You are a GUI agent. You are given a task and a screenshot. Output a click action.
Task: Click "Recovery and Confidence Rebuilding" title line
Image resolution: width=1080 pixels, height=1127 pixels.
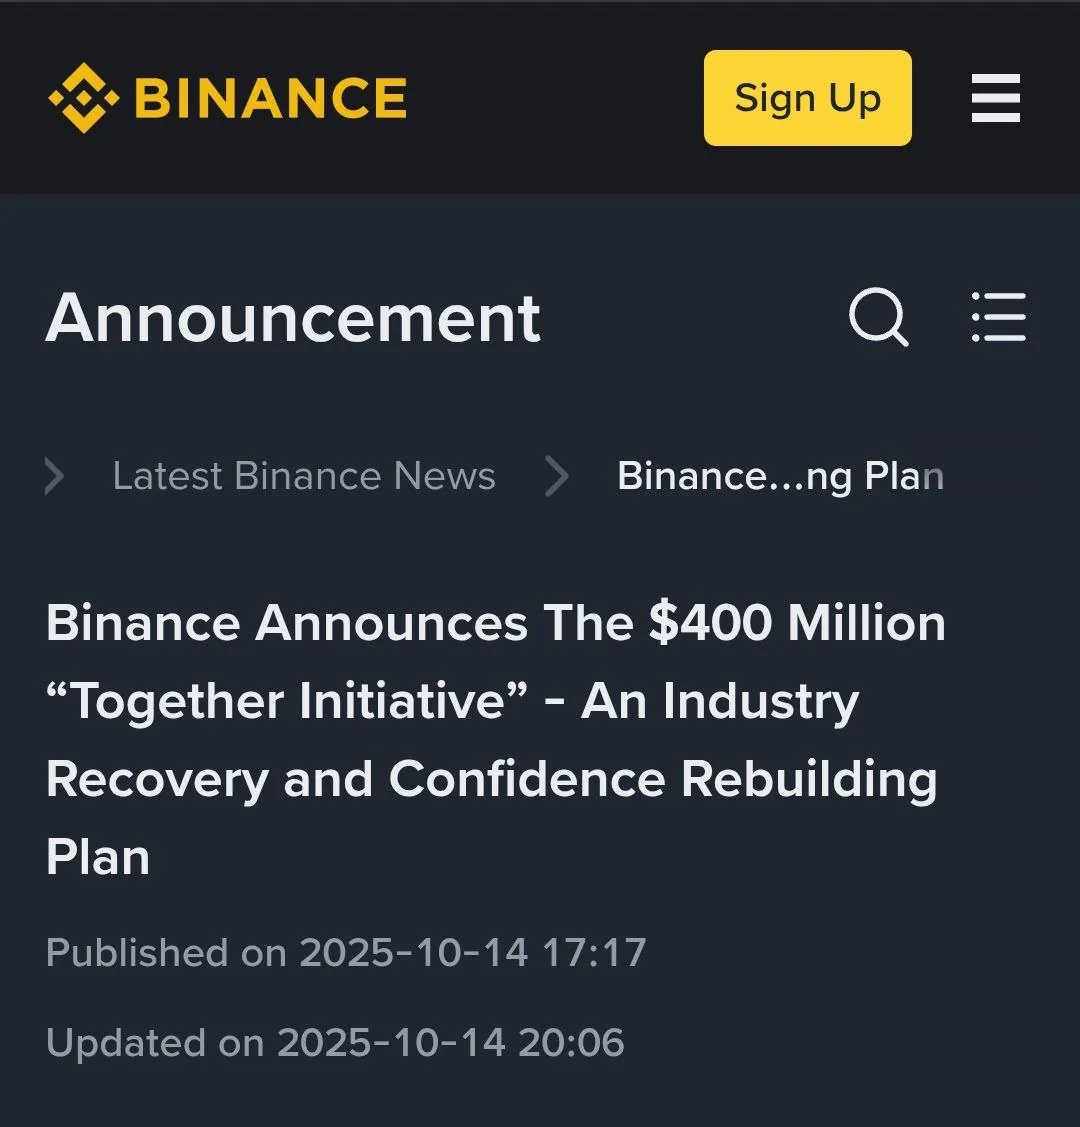pos(492,779)
